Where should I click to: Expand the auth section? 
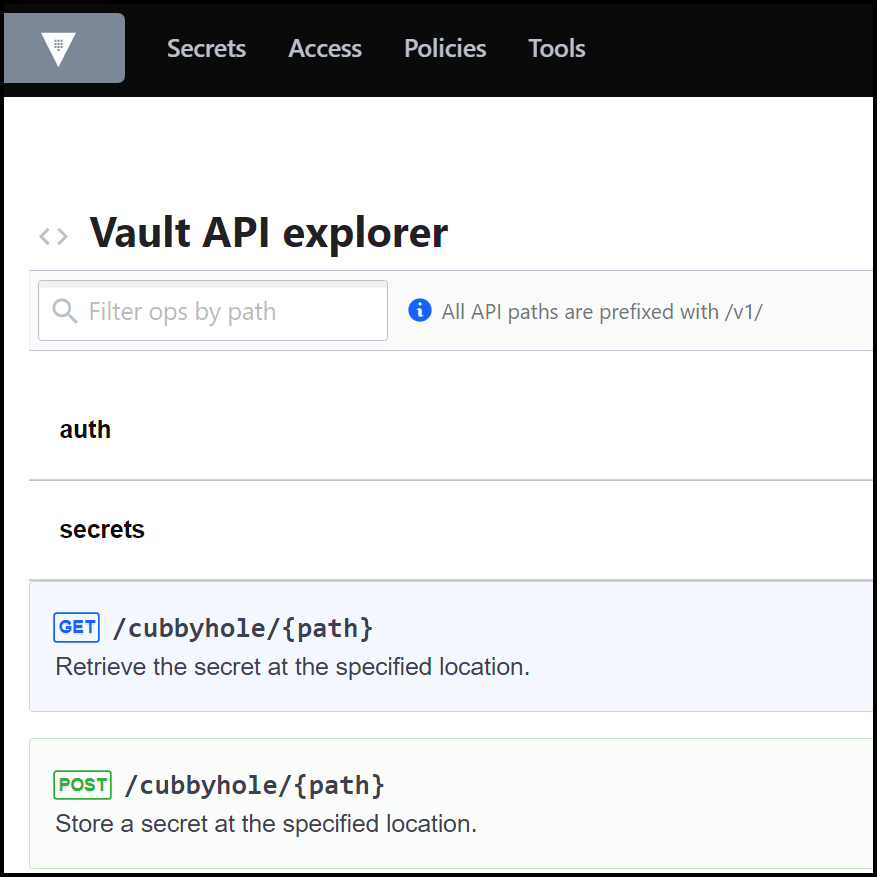tap(85, 429)
